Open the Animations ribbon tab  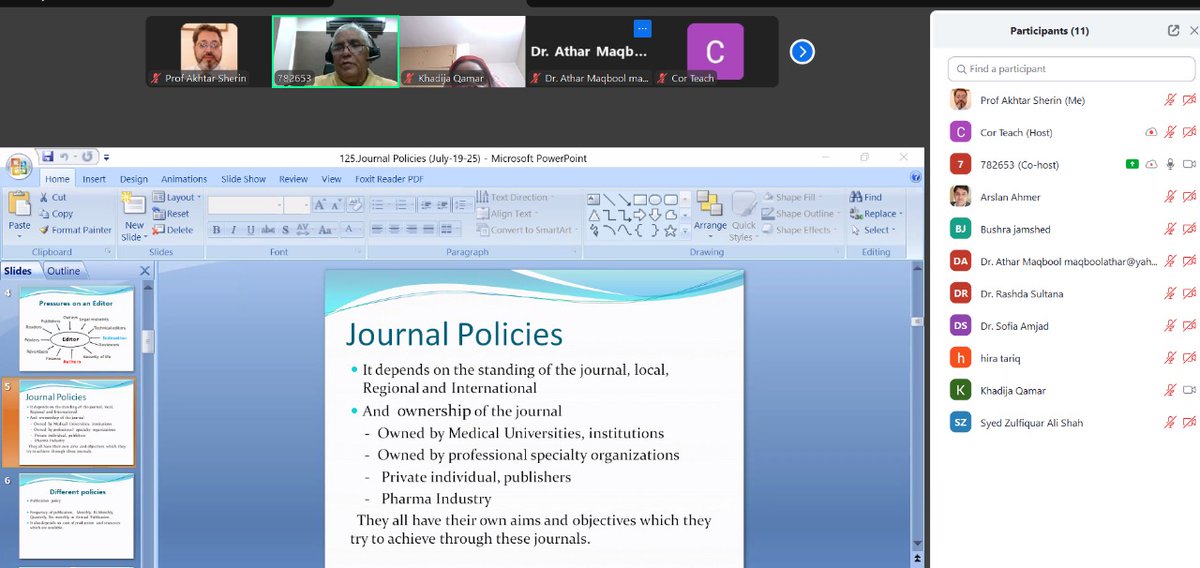pyautogui.click(x=184, y=179)
